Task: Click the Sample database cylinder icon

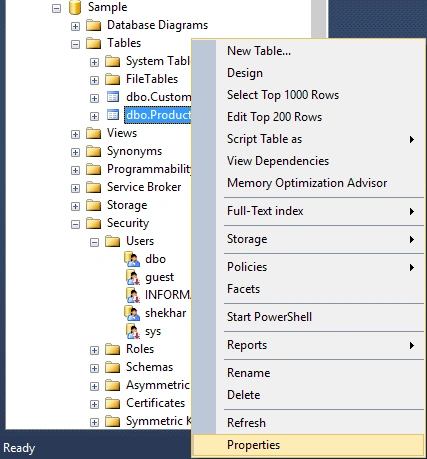Action: (x=75, y=7)
